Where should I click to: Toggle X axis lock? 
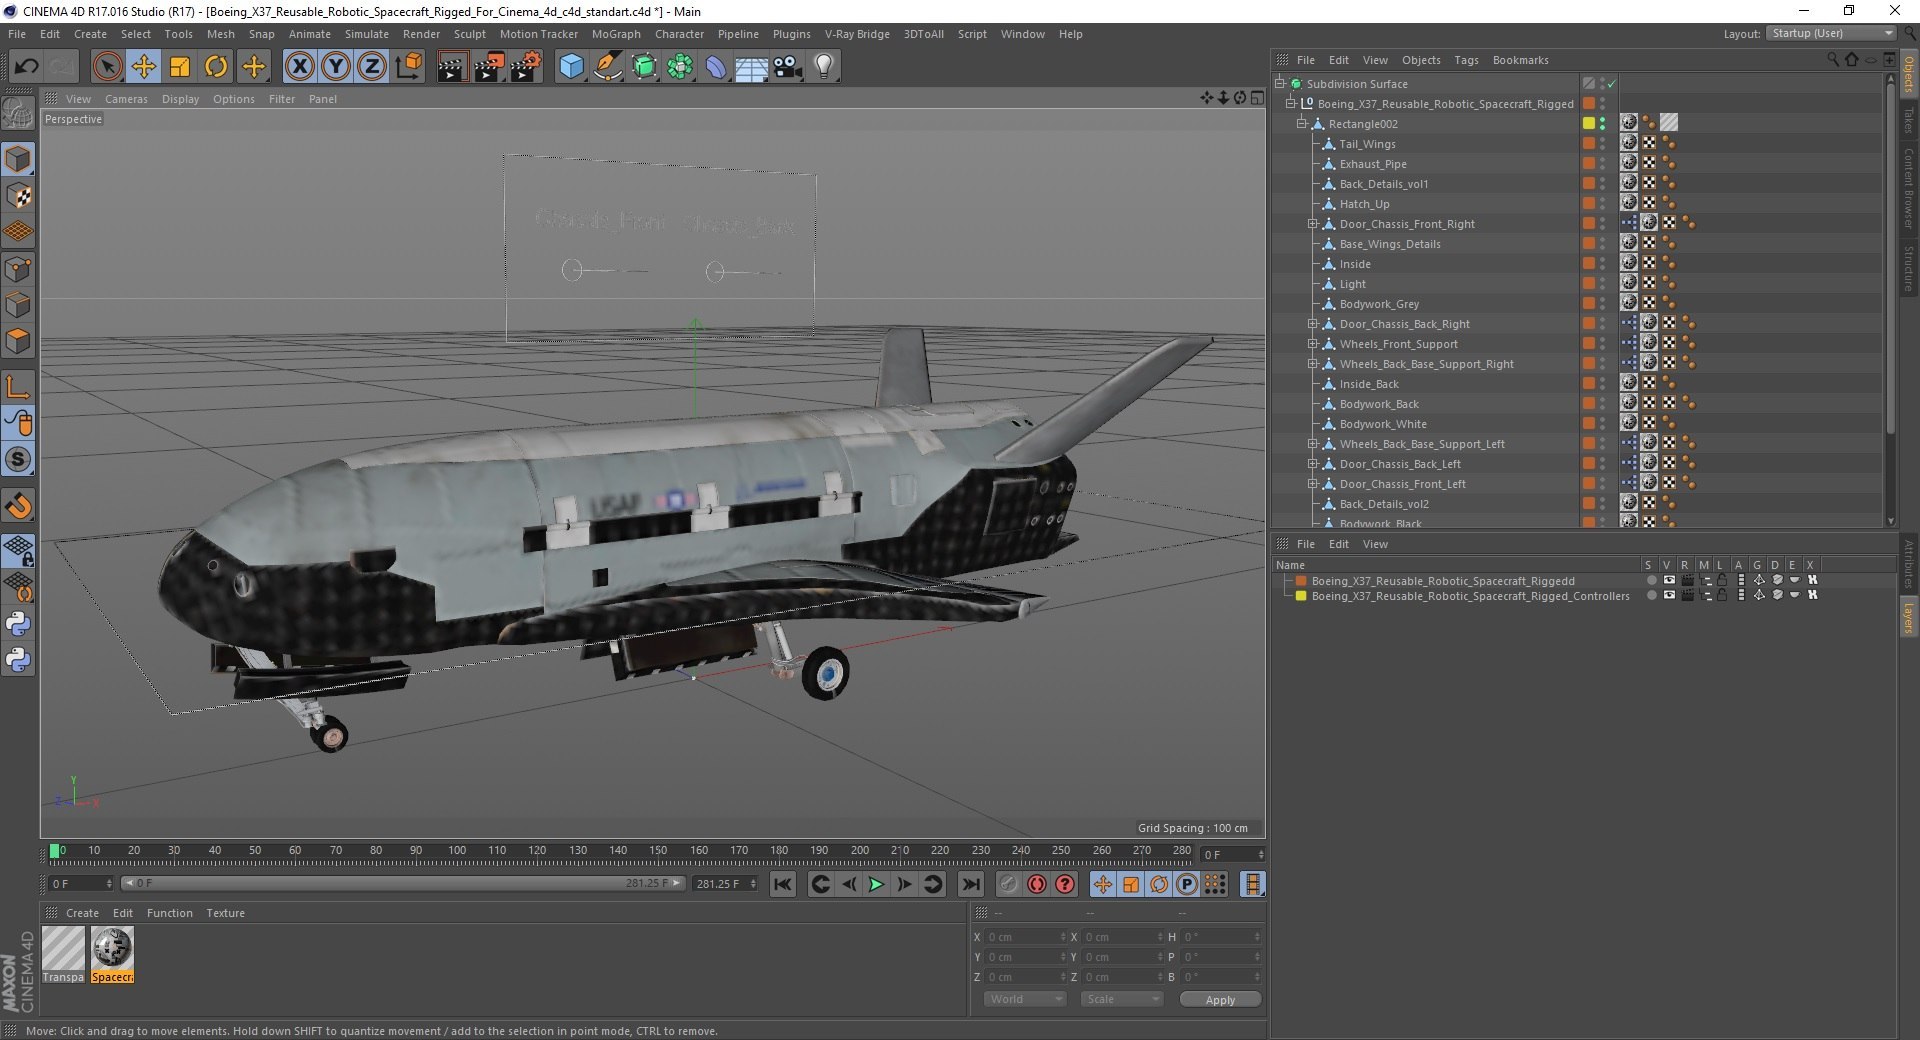point(299,67)
